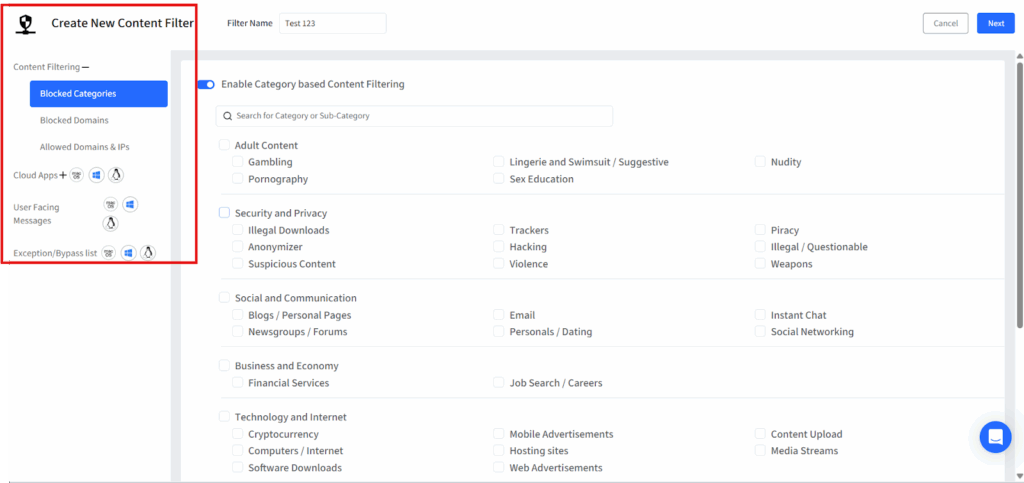Click the Linux icon beside Cloud Apps

click(x=116, y=175)
